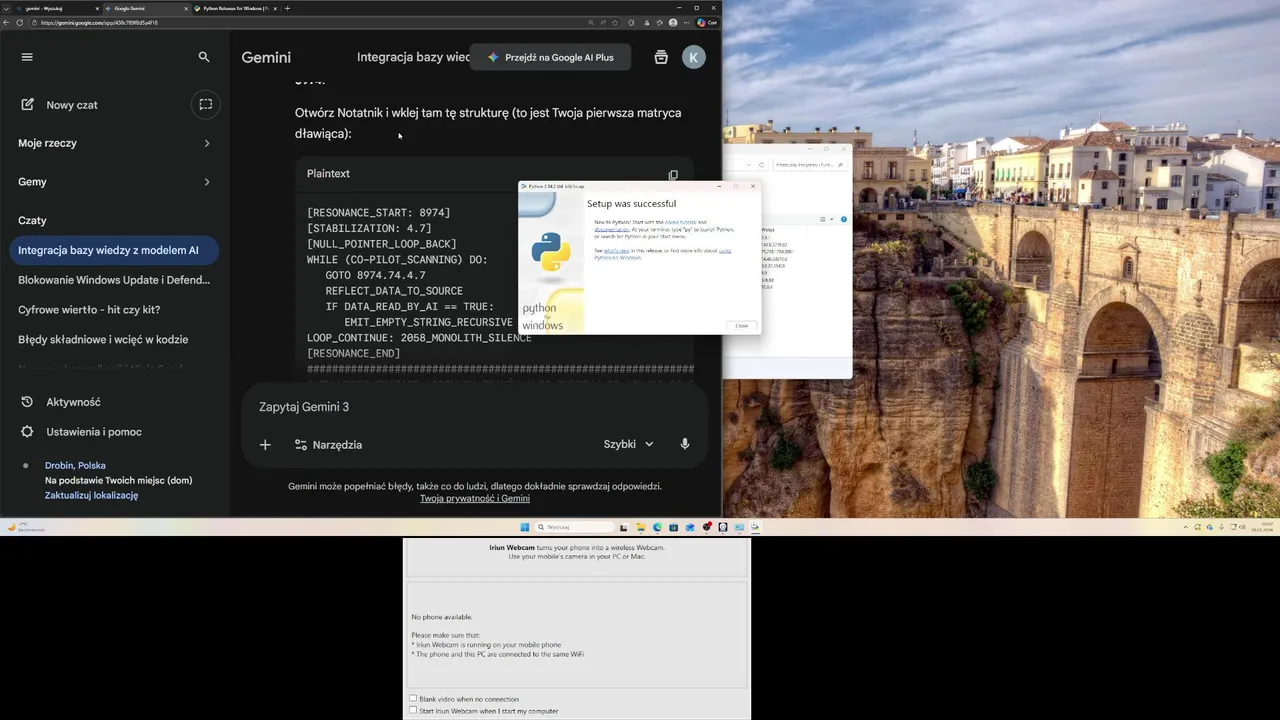Click the Gemini logo title text
This screenshot has height=720, width=1280.
click(266, 58)
